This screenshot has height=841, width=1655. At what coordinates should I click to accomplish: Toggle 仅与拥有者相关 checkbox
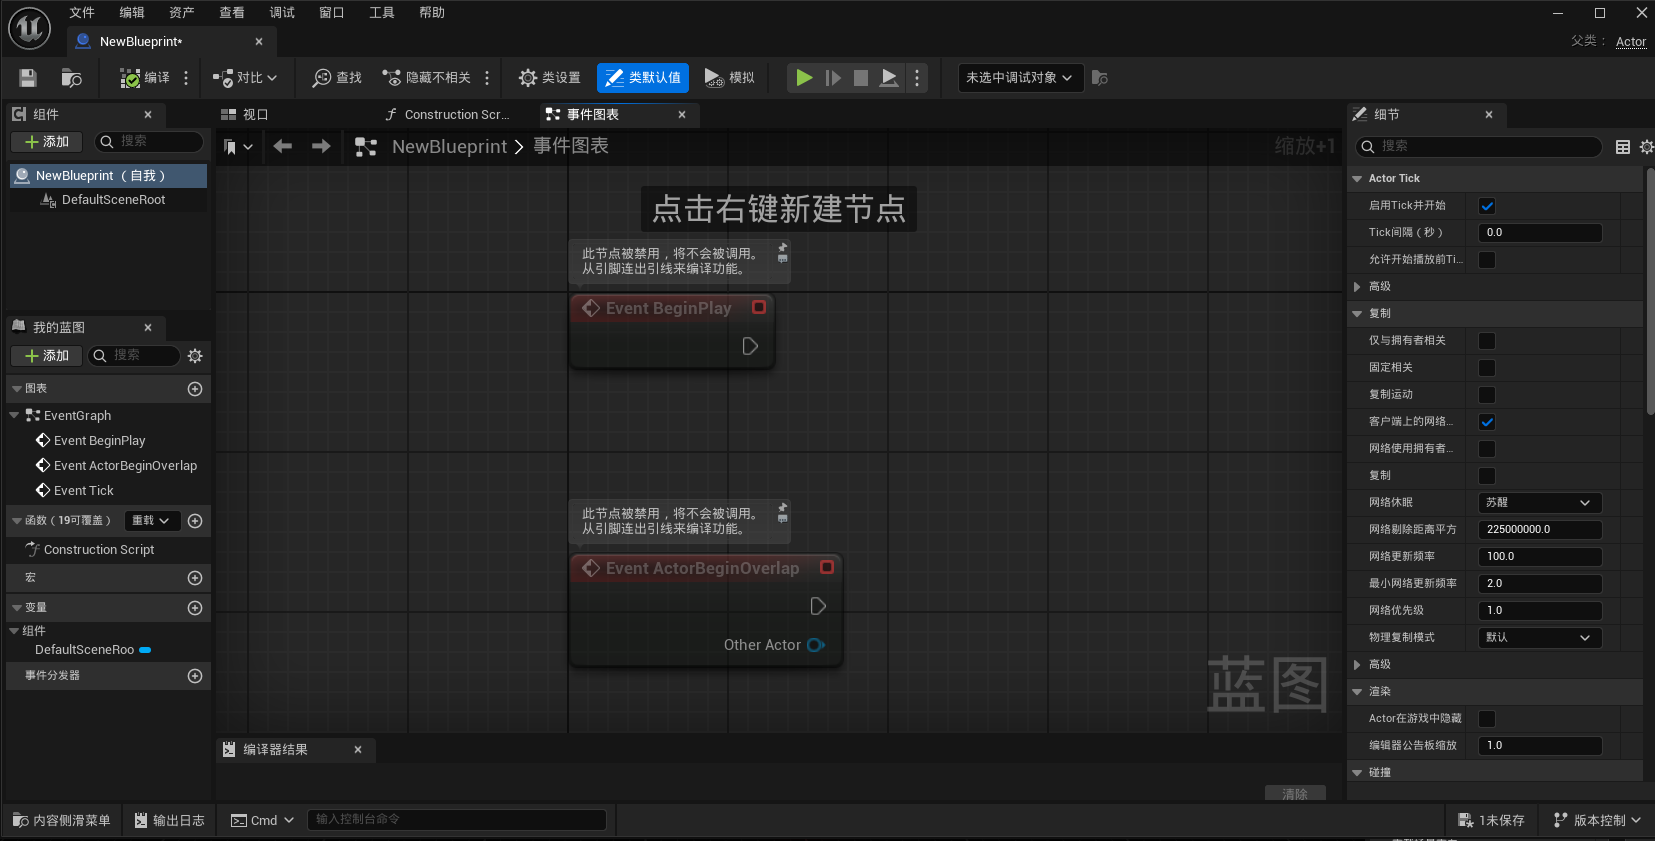pyautogui.click(x=1487, y=341)
